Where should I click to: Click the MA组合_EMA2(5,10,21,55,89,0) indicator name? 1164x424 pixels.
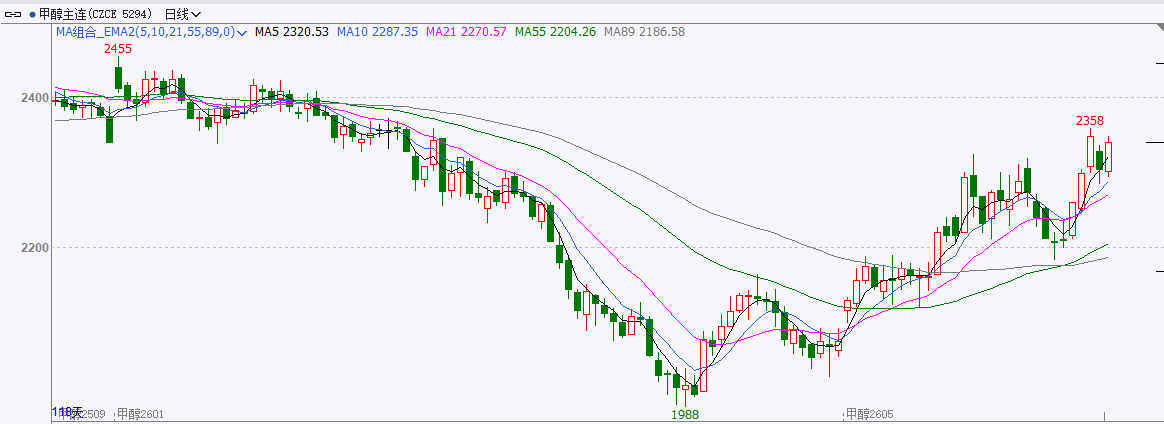(x=145, y=32)
